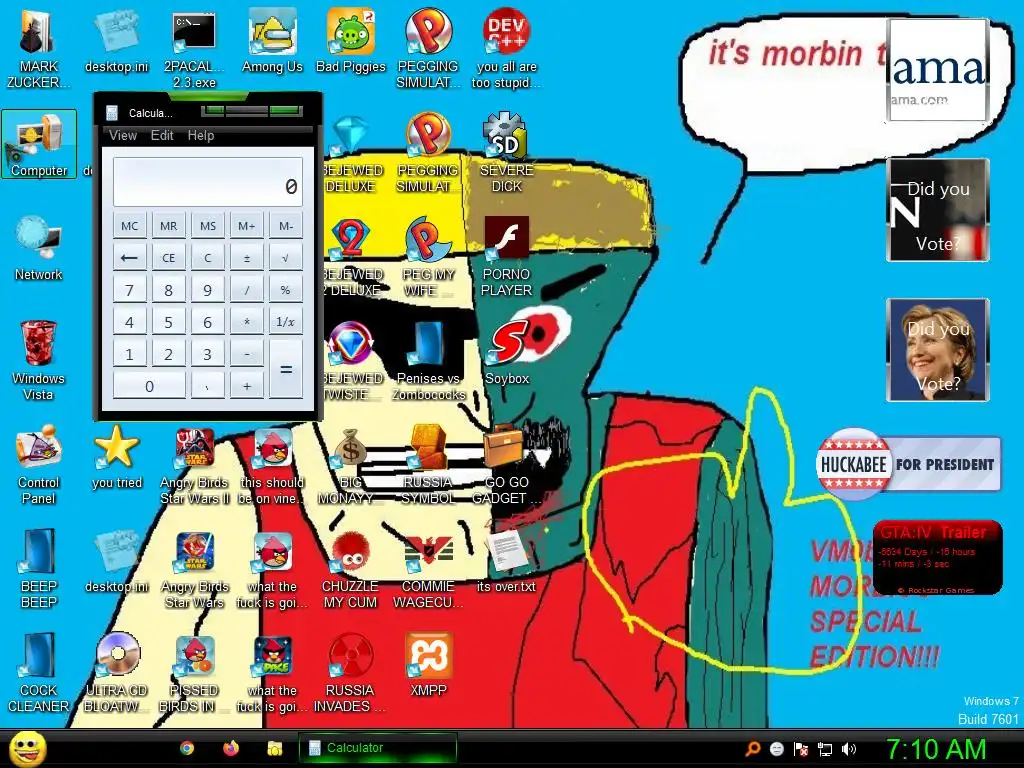
Task: Select the Computer desktop icon
Action: tap(39, 144)
